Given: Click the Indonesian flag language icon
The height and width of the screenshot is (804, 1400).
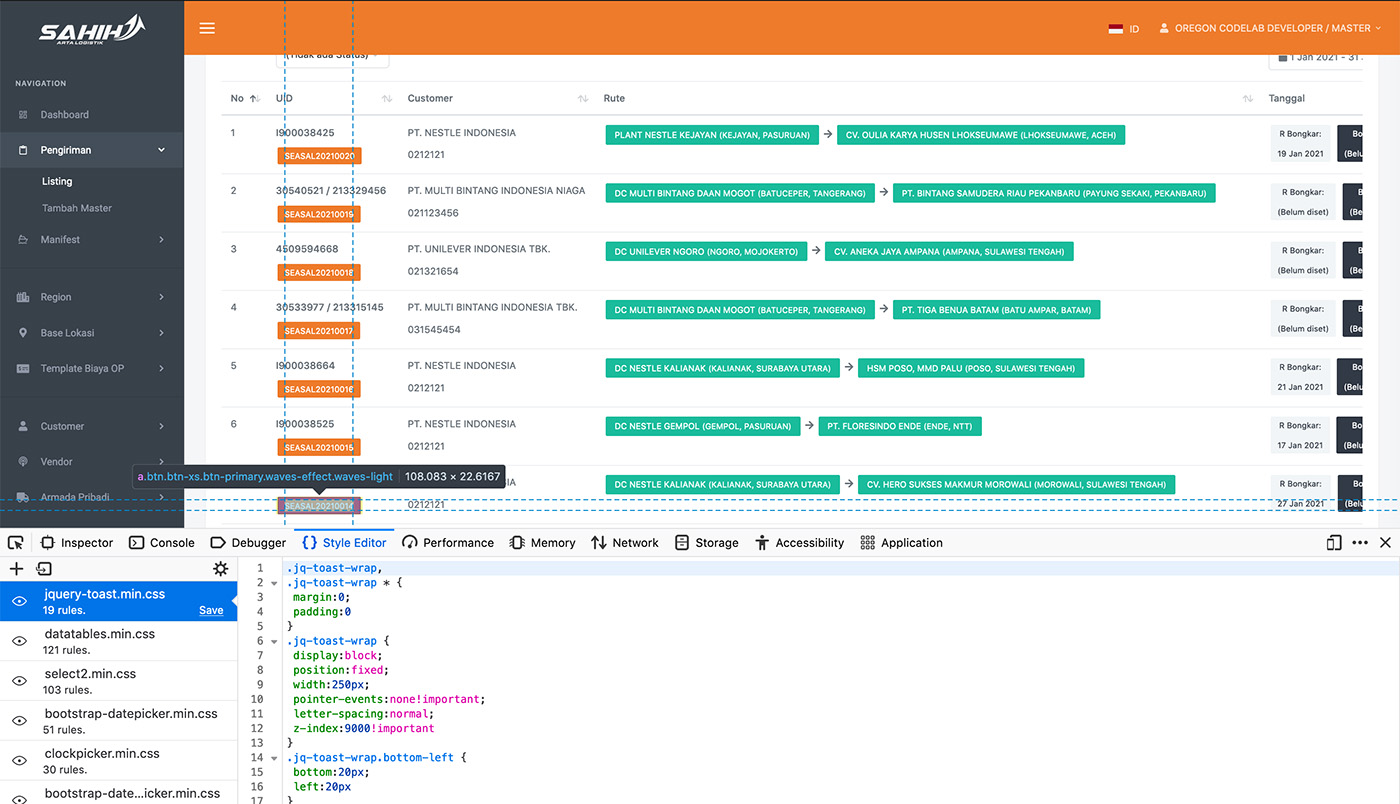Looking at the screenshot, I should 1115,29.
